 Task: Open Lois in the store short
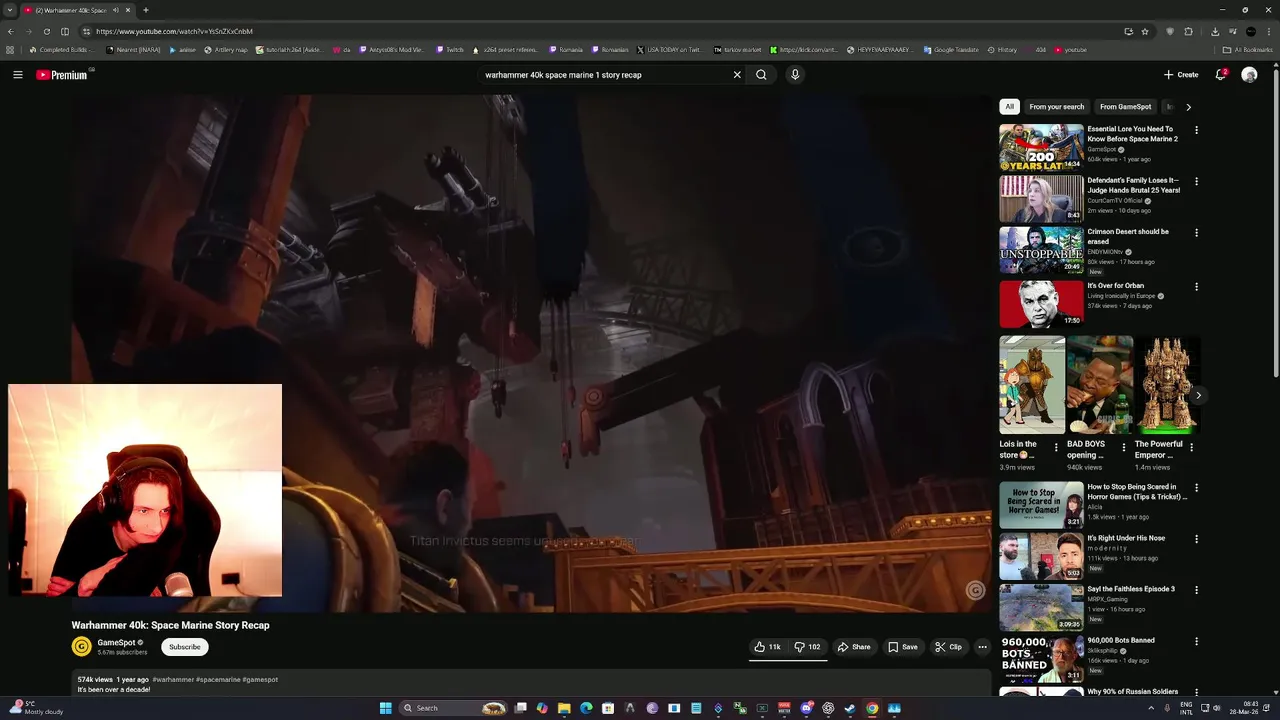1032,385
